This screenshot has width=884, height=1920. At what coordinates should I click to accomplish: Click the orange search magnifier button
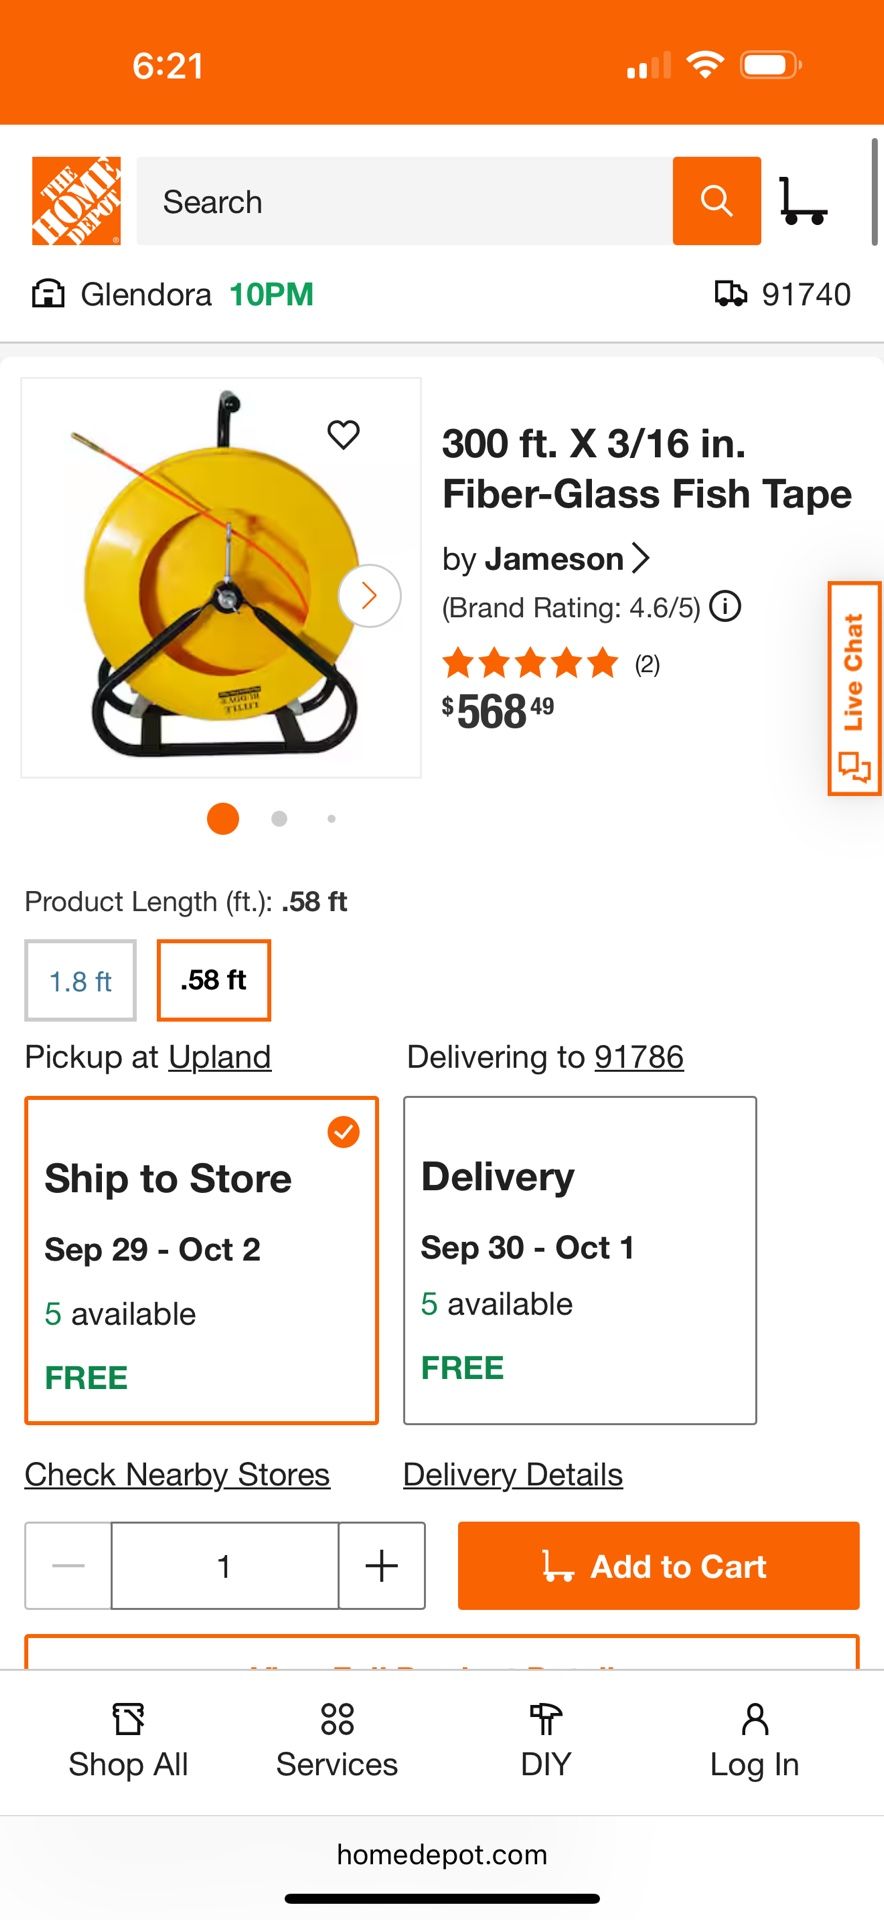716,201
